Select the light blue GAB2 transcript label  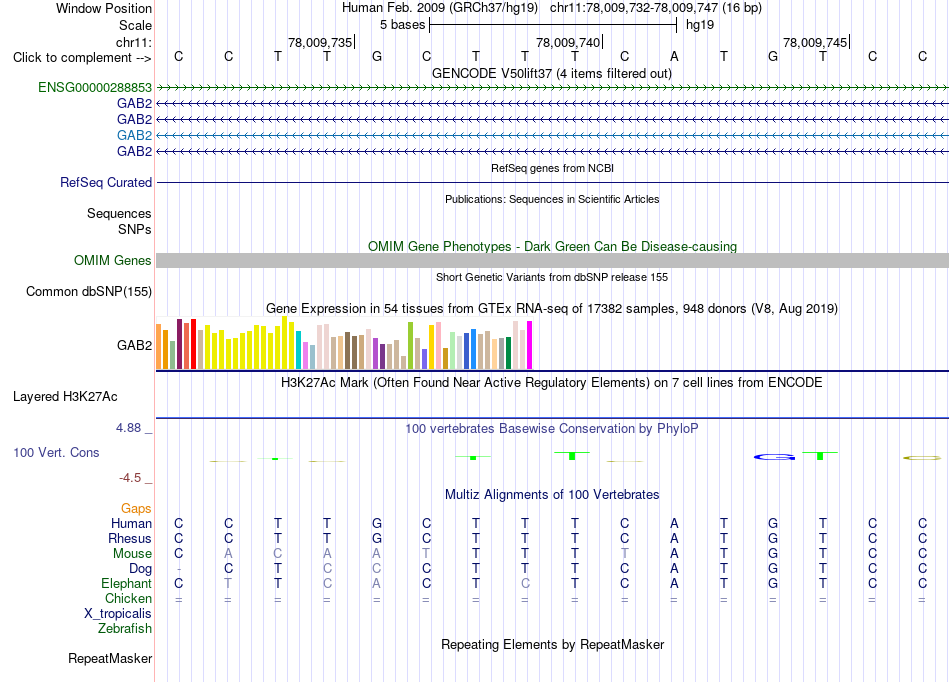(135, 135)
